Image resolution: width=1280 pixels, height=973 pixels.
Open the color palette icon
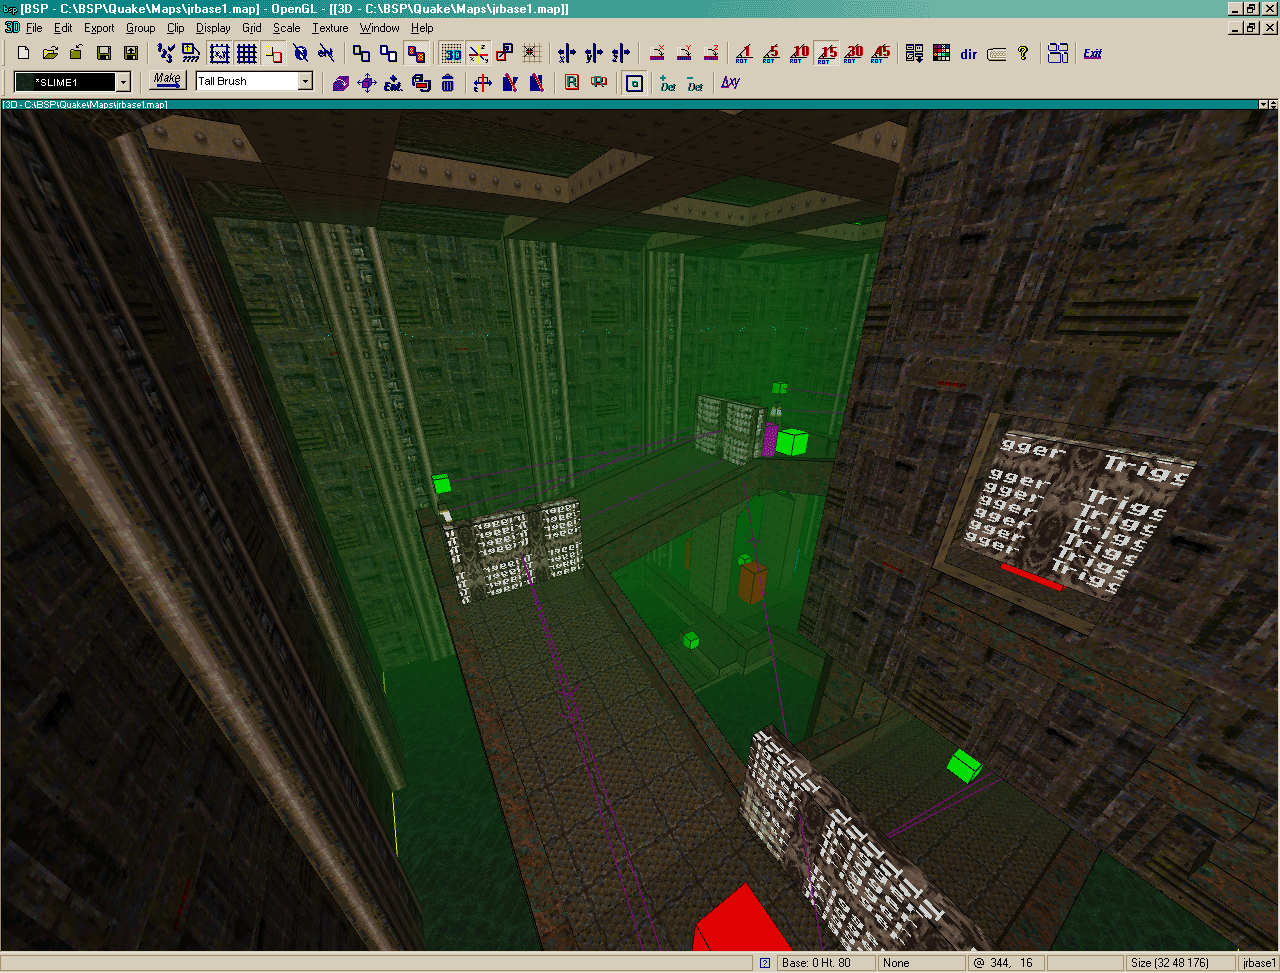click(941, 53)
